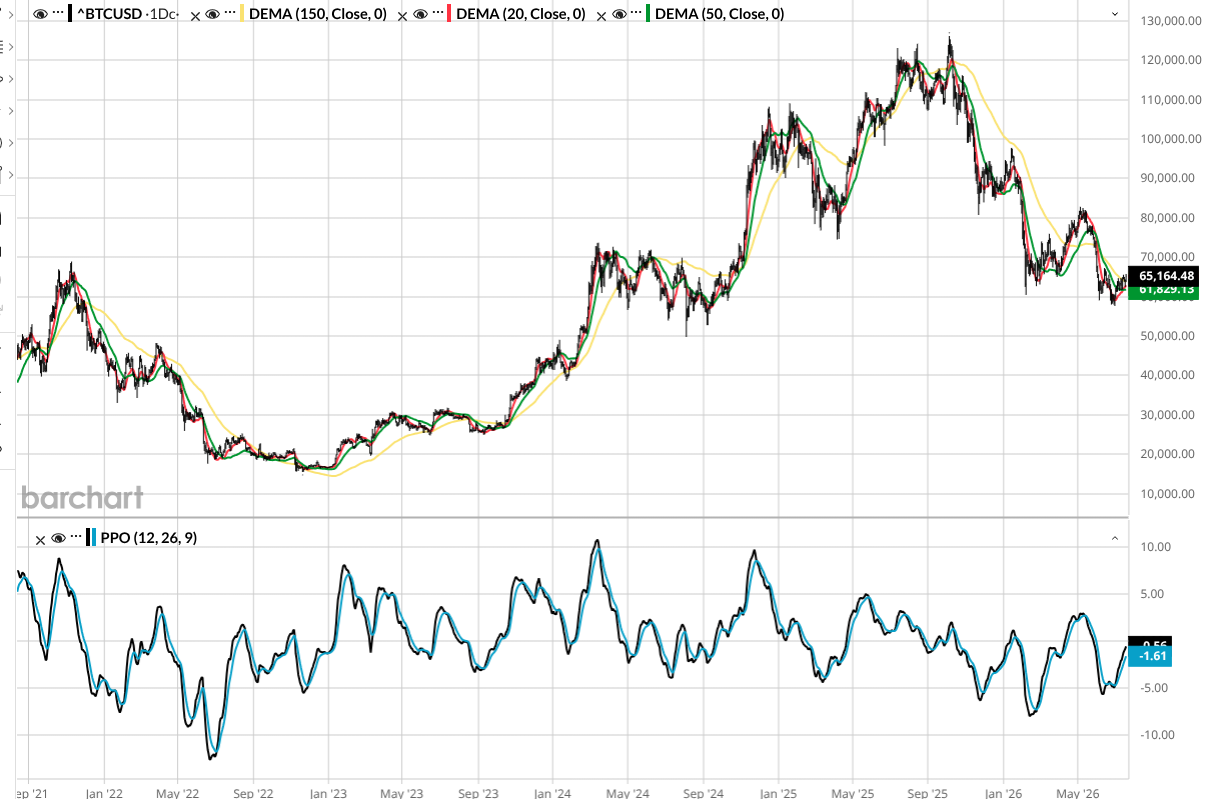
Task: Click the Jan '22 date axis label
Action: tap(104, 793)
